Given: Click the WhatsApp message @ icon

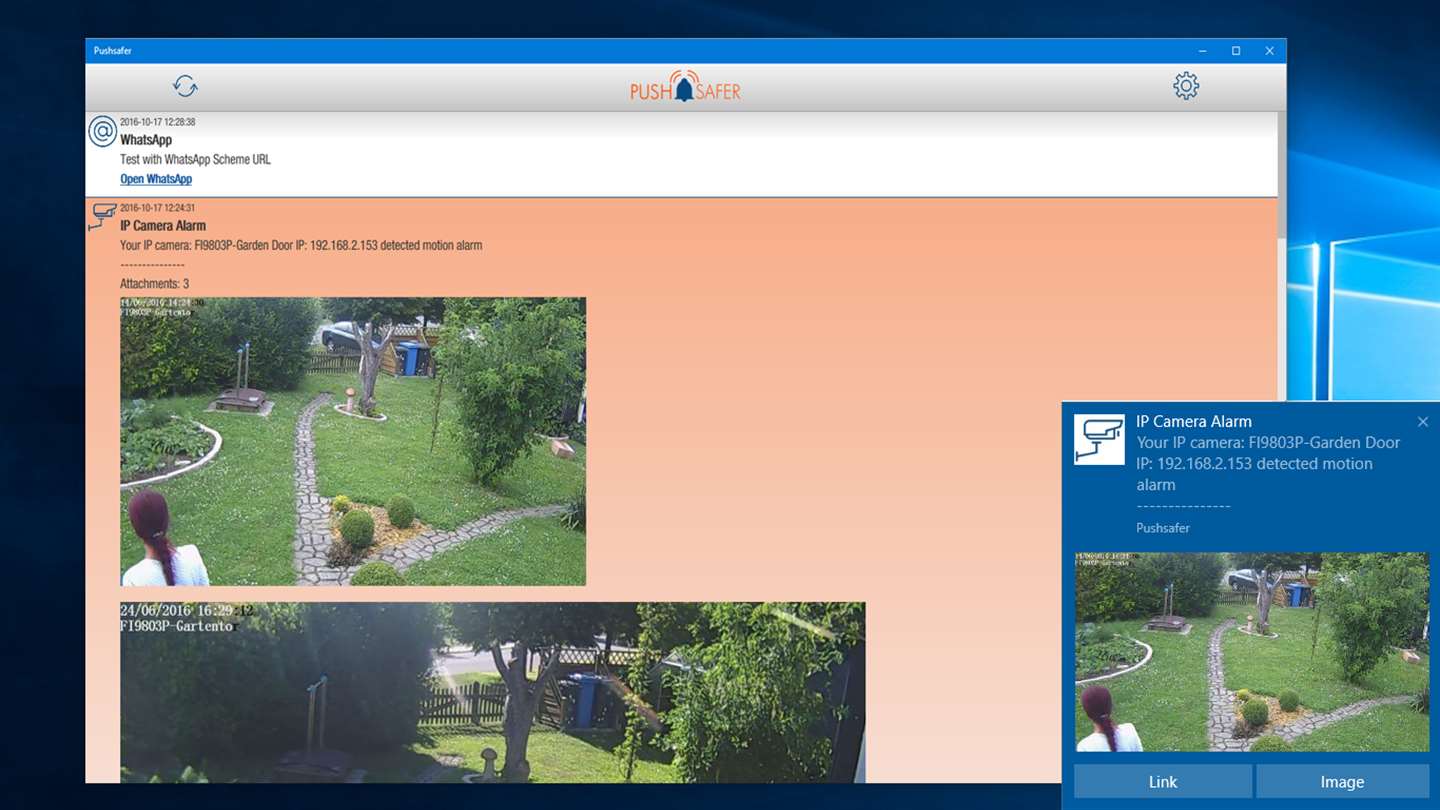Looking at the screenshot, I should tap(103, 131).
